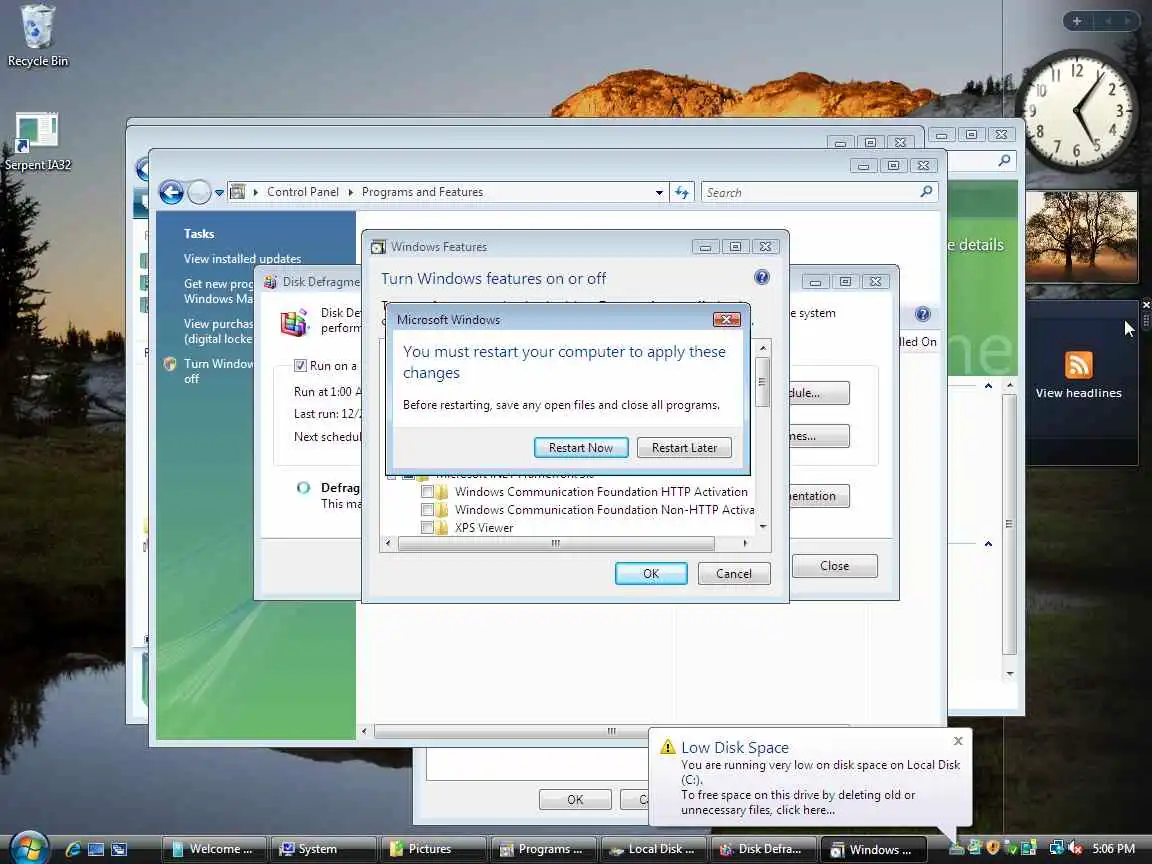
Task: Click the features list scroll-up arrow
Action: [x=763, y=348]
